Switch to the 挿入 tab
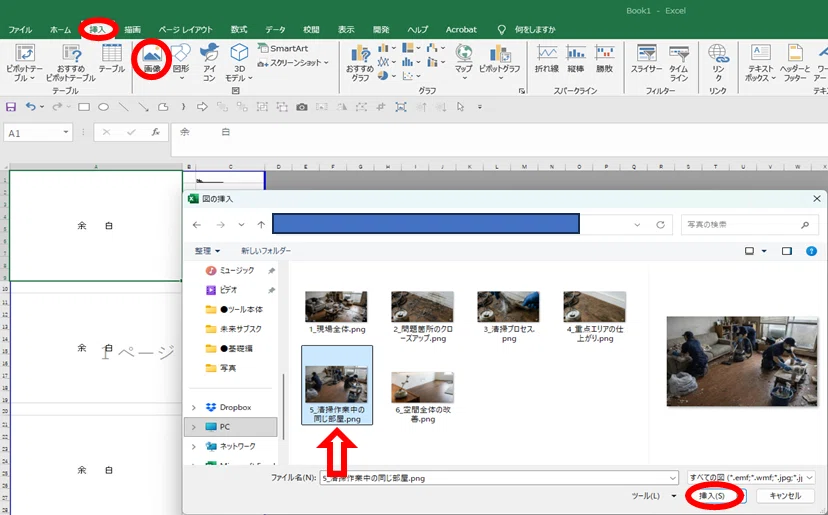This screenshot has height=515, width=828. click(x=97, y=30)
